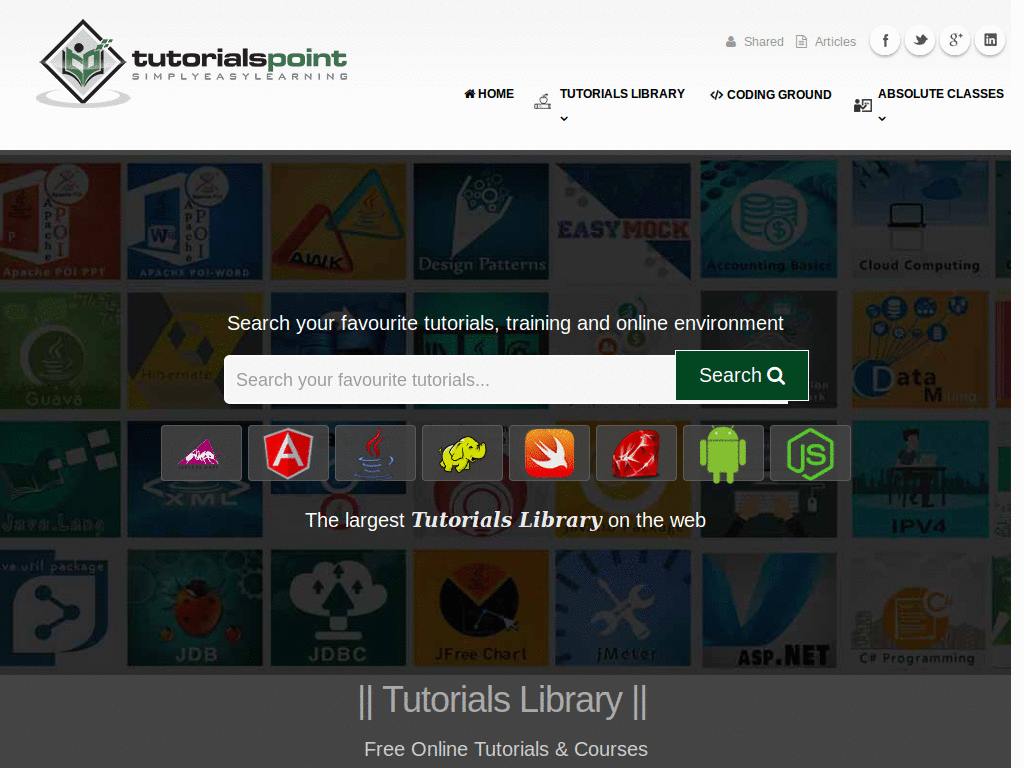Screen dimensions: 1024x768
Task: Open the Articles link
Action: [835, 41]
